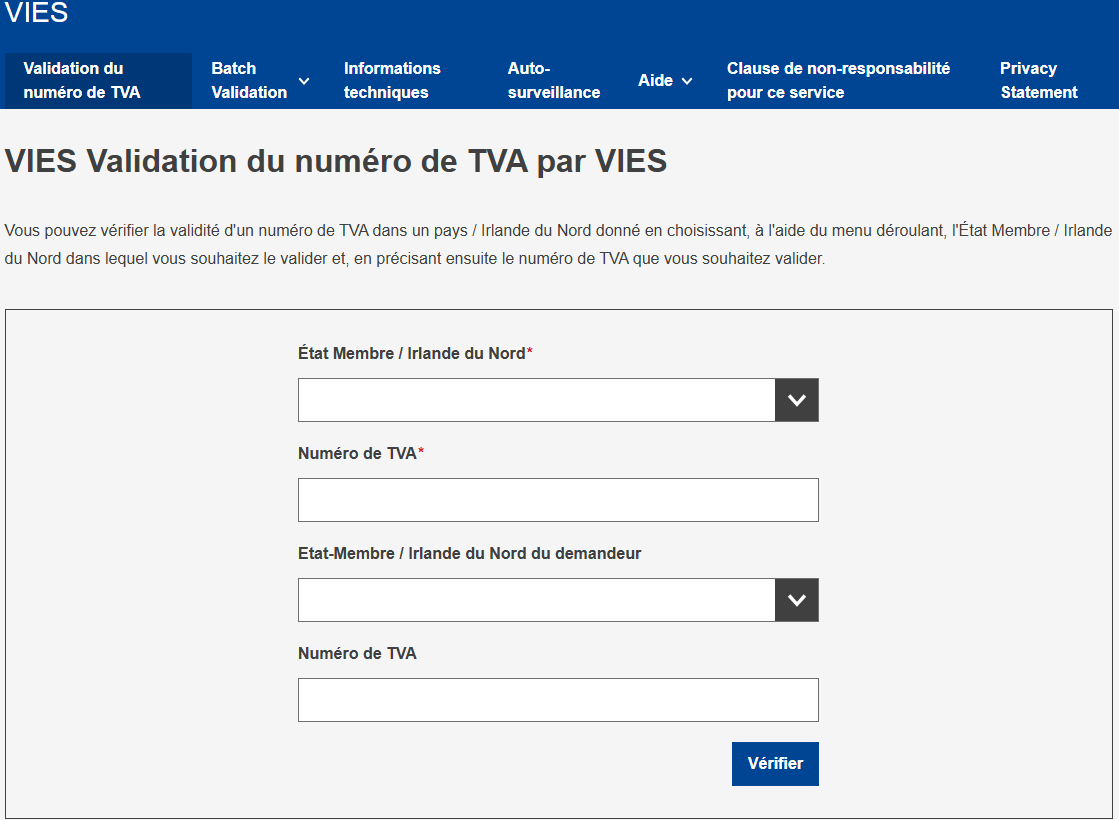Screen dimensions: 1119x820
Task: Click the VIES site title in header
Action: click(37, 14)
